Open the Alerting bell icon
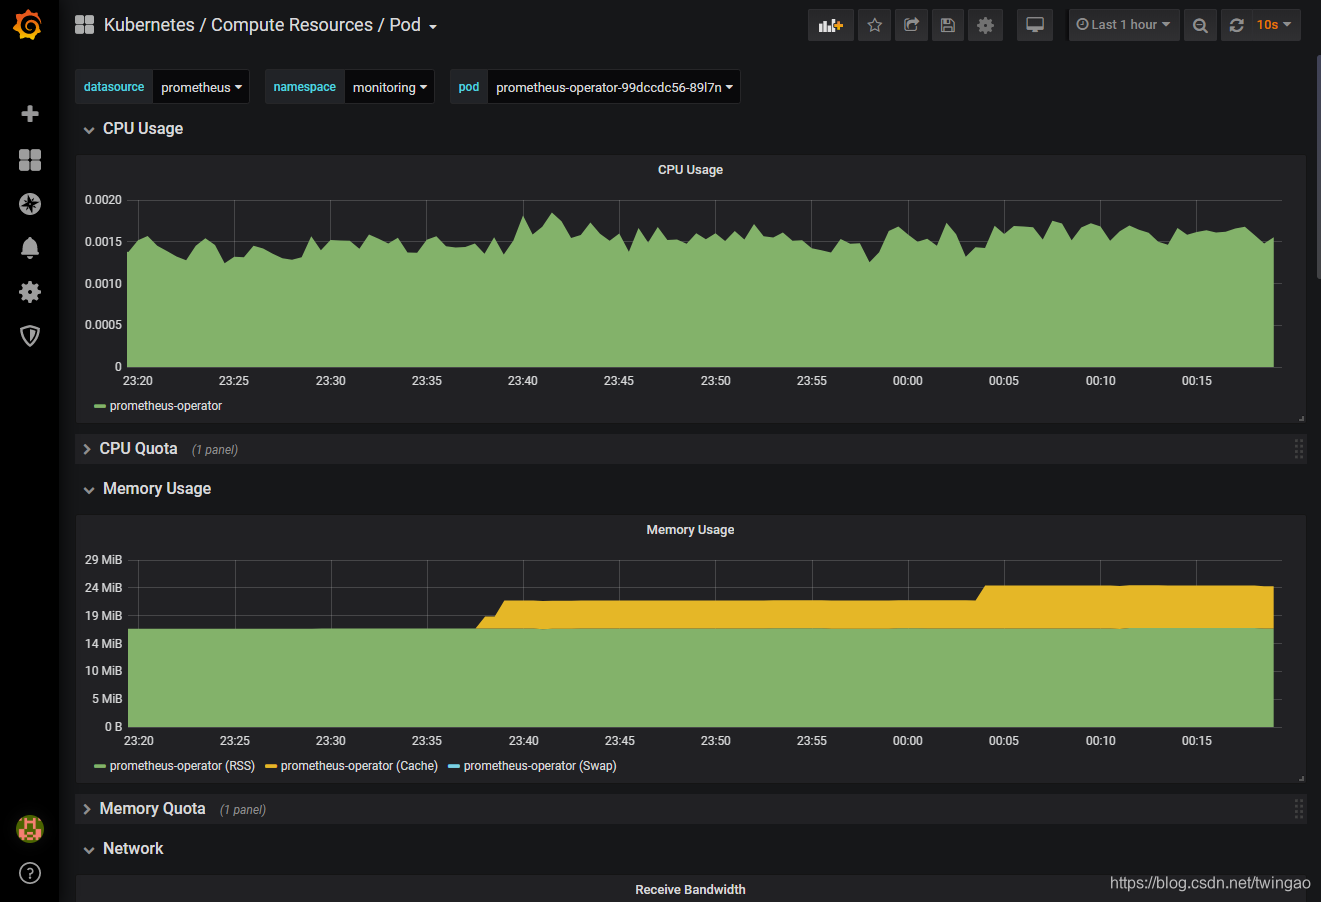1321x902 pixels. [30, 248]
